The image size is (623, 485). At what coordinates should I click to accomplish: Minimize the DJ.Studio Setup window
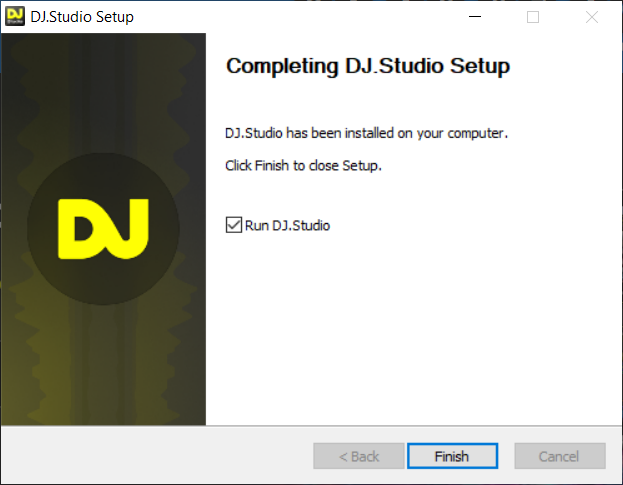coord(475,17)
